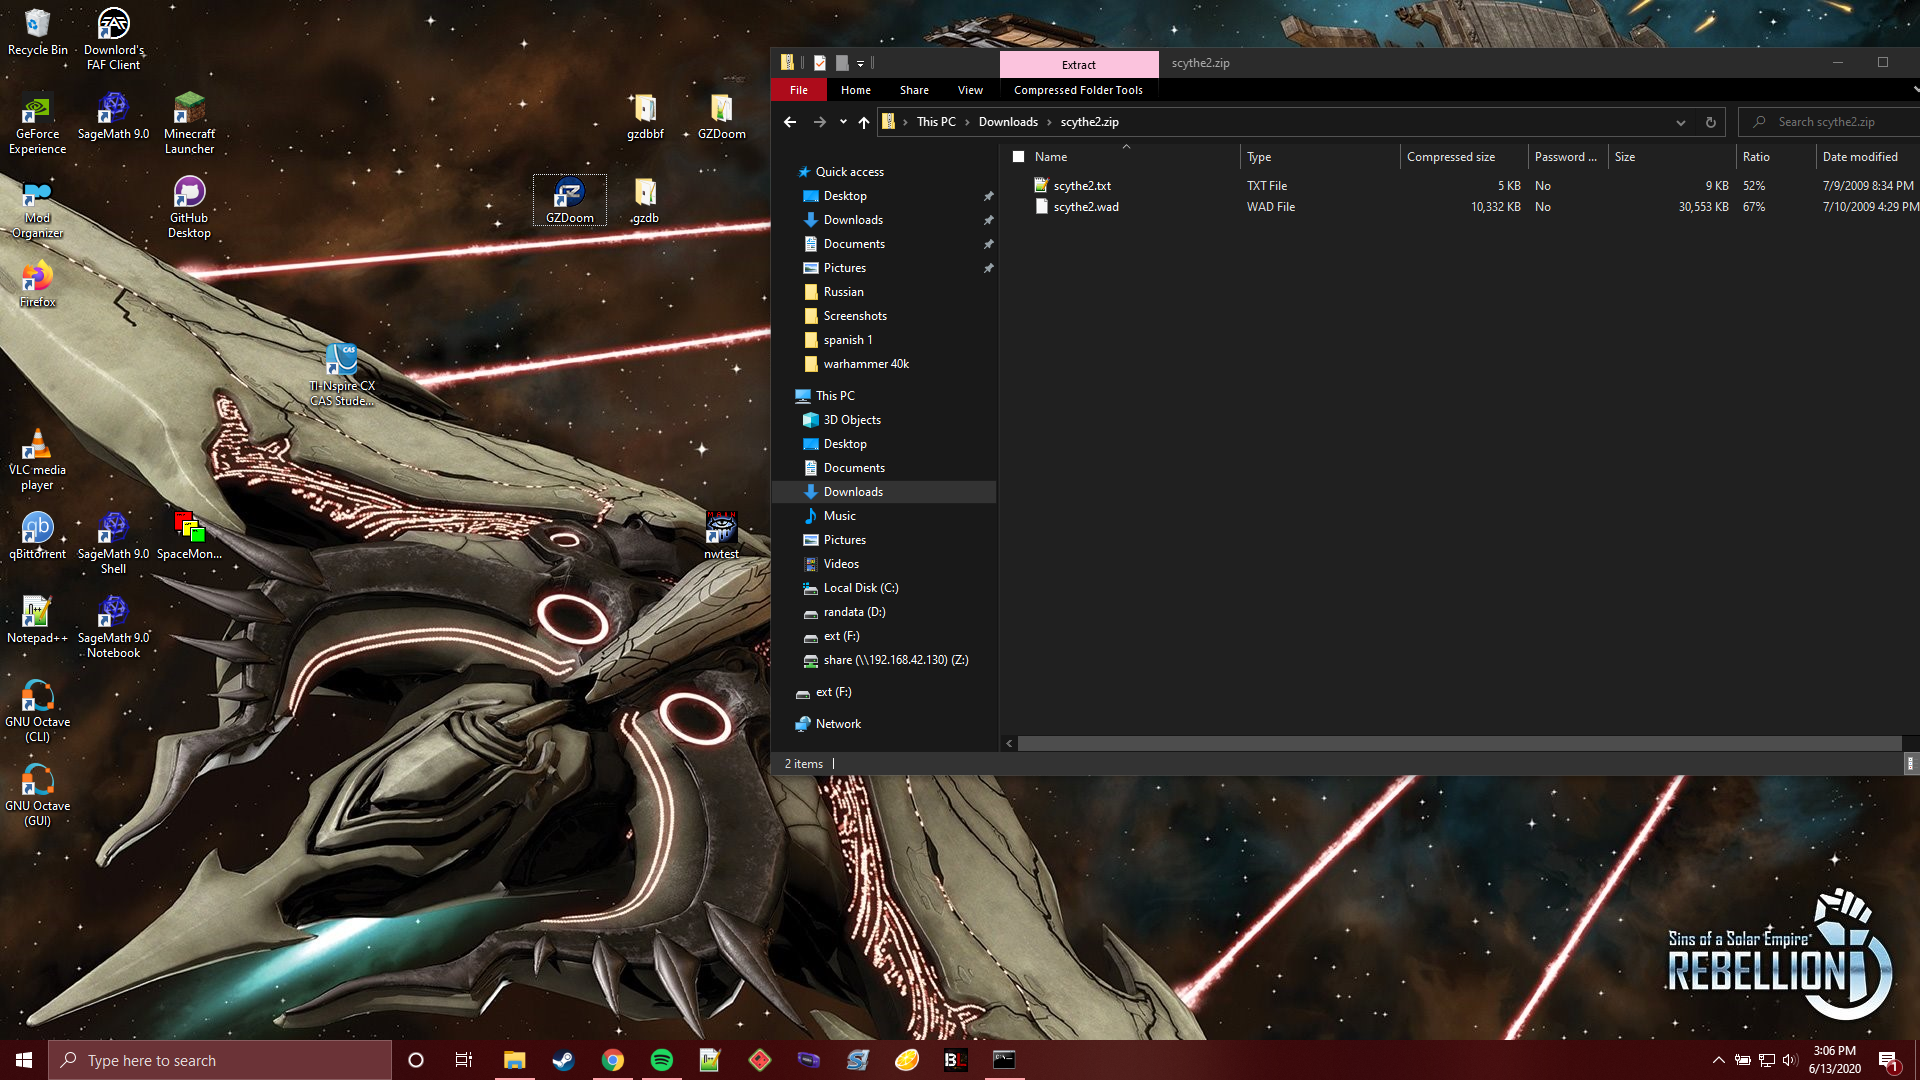Select the gzdbbf zip file on desktop

pos(645,117)
